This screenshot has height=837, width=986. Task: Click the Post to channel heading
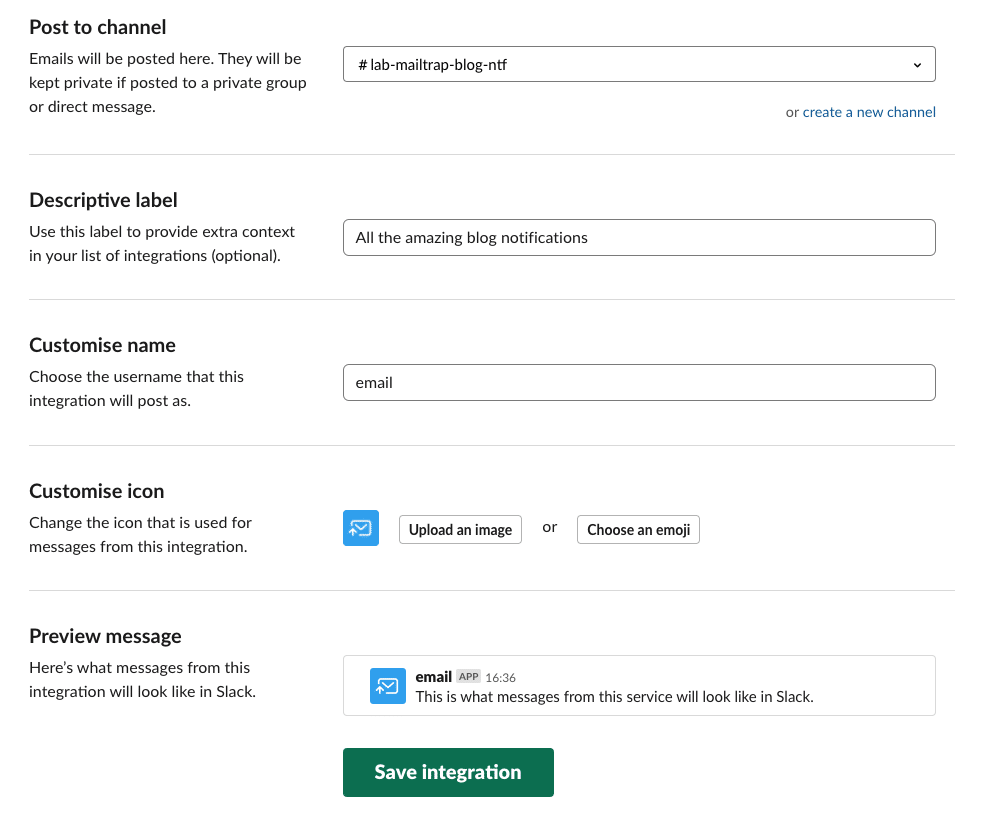(x=97, y=27)
